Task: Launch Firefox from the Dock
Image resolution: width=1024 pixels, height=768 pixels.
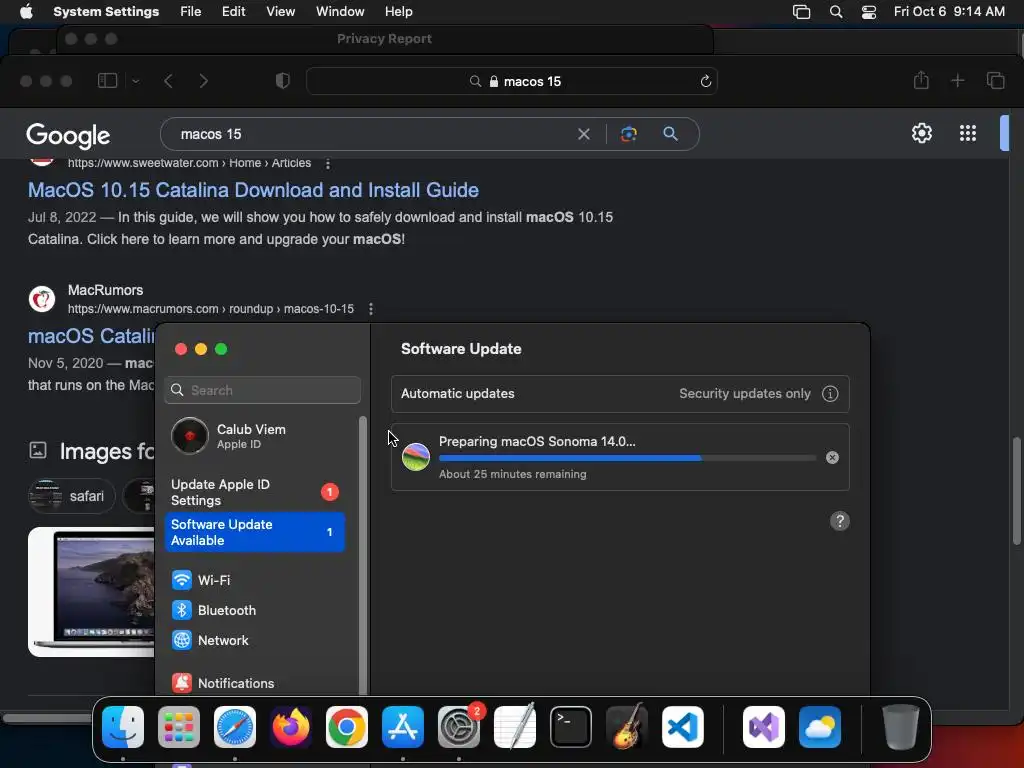Action: tap(291, 727)
